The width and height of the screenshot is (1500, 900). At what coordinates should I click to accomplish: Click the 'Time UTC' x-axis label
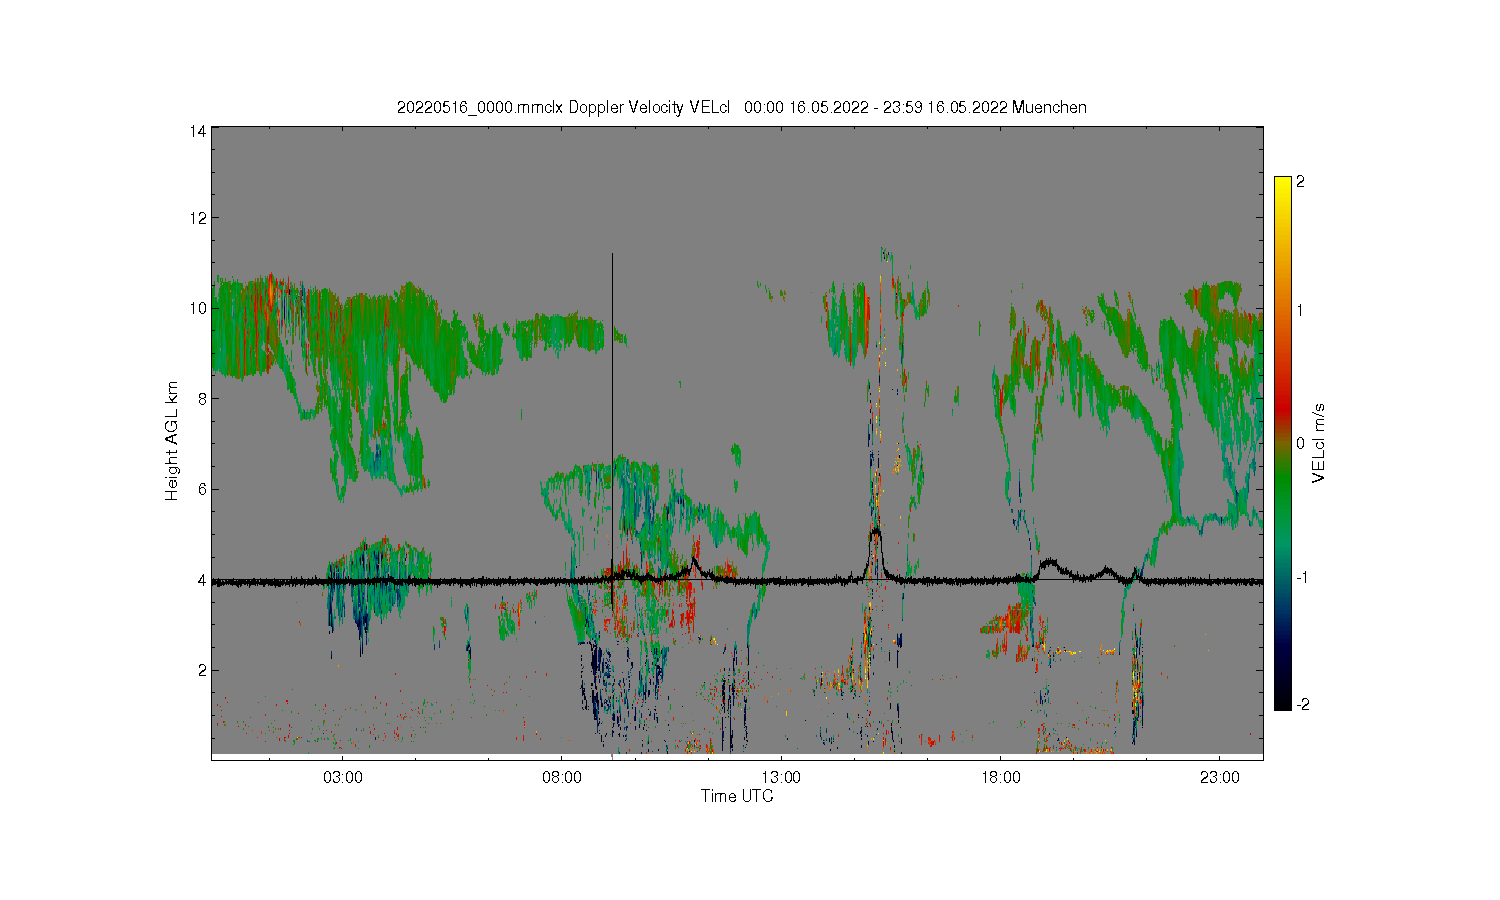click(x=737, y=797)
